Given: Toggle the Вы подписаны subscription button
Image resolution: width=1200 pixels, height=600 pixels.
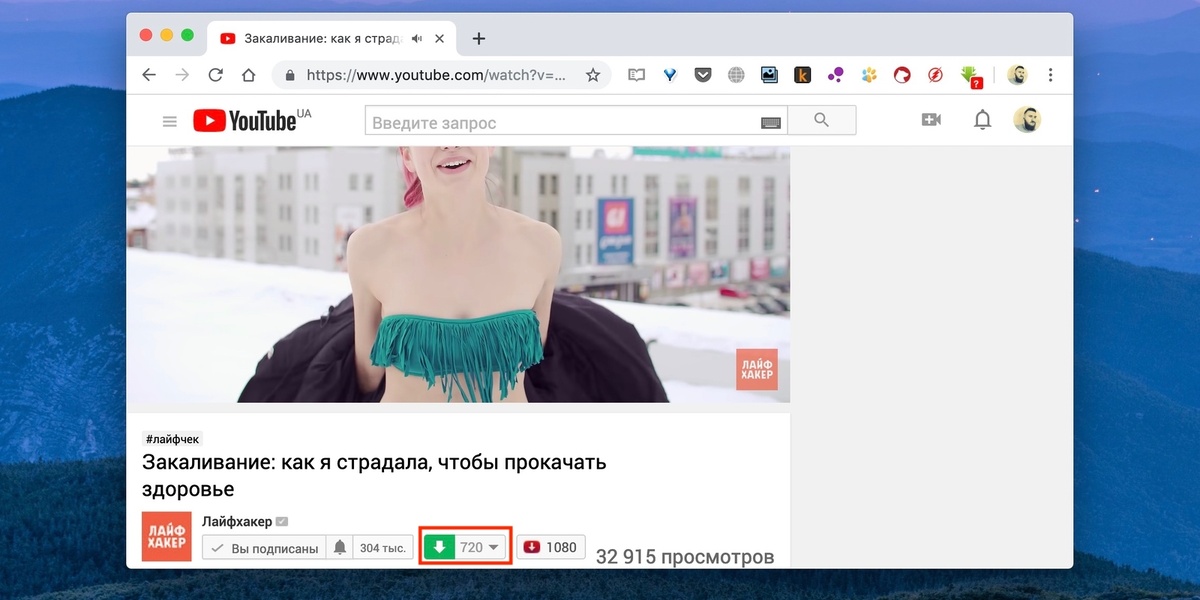Looking at the screenshot, I should point(264,548).
